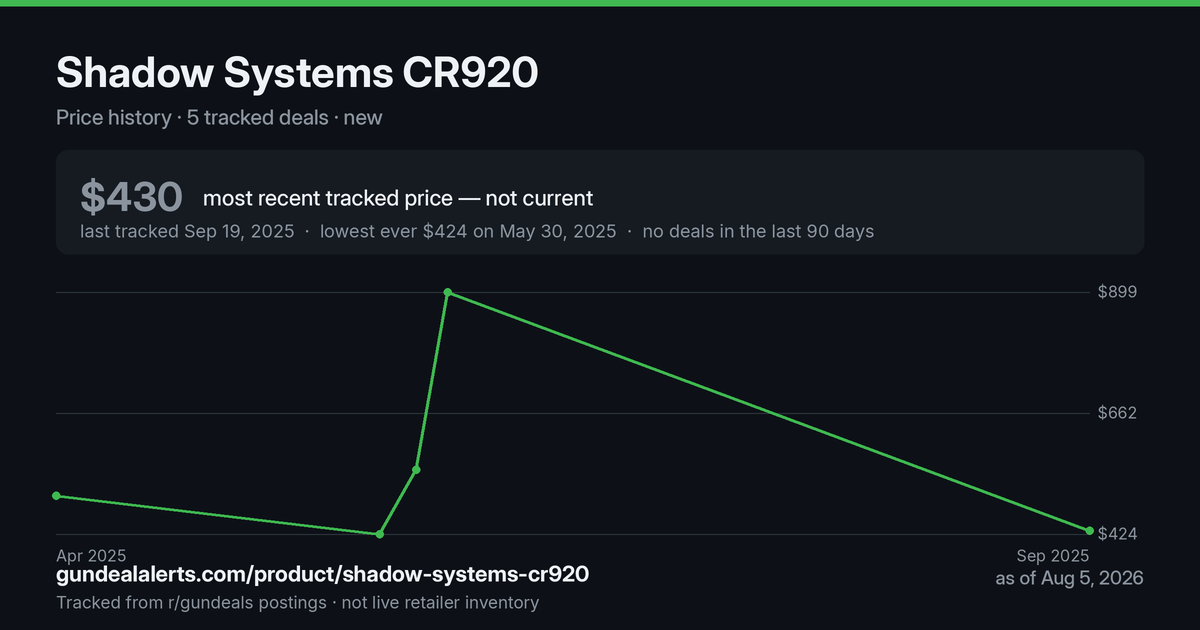Click 'no deals in the last 90 days' note
This screenshot has width=1200, height=630.
(758, 231)
